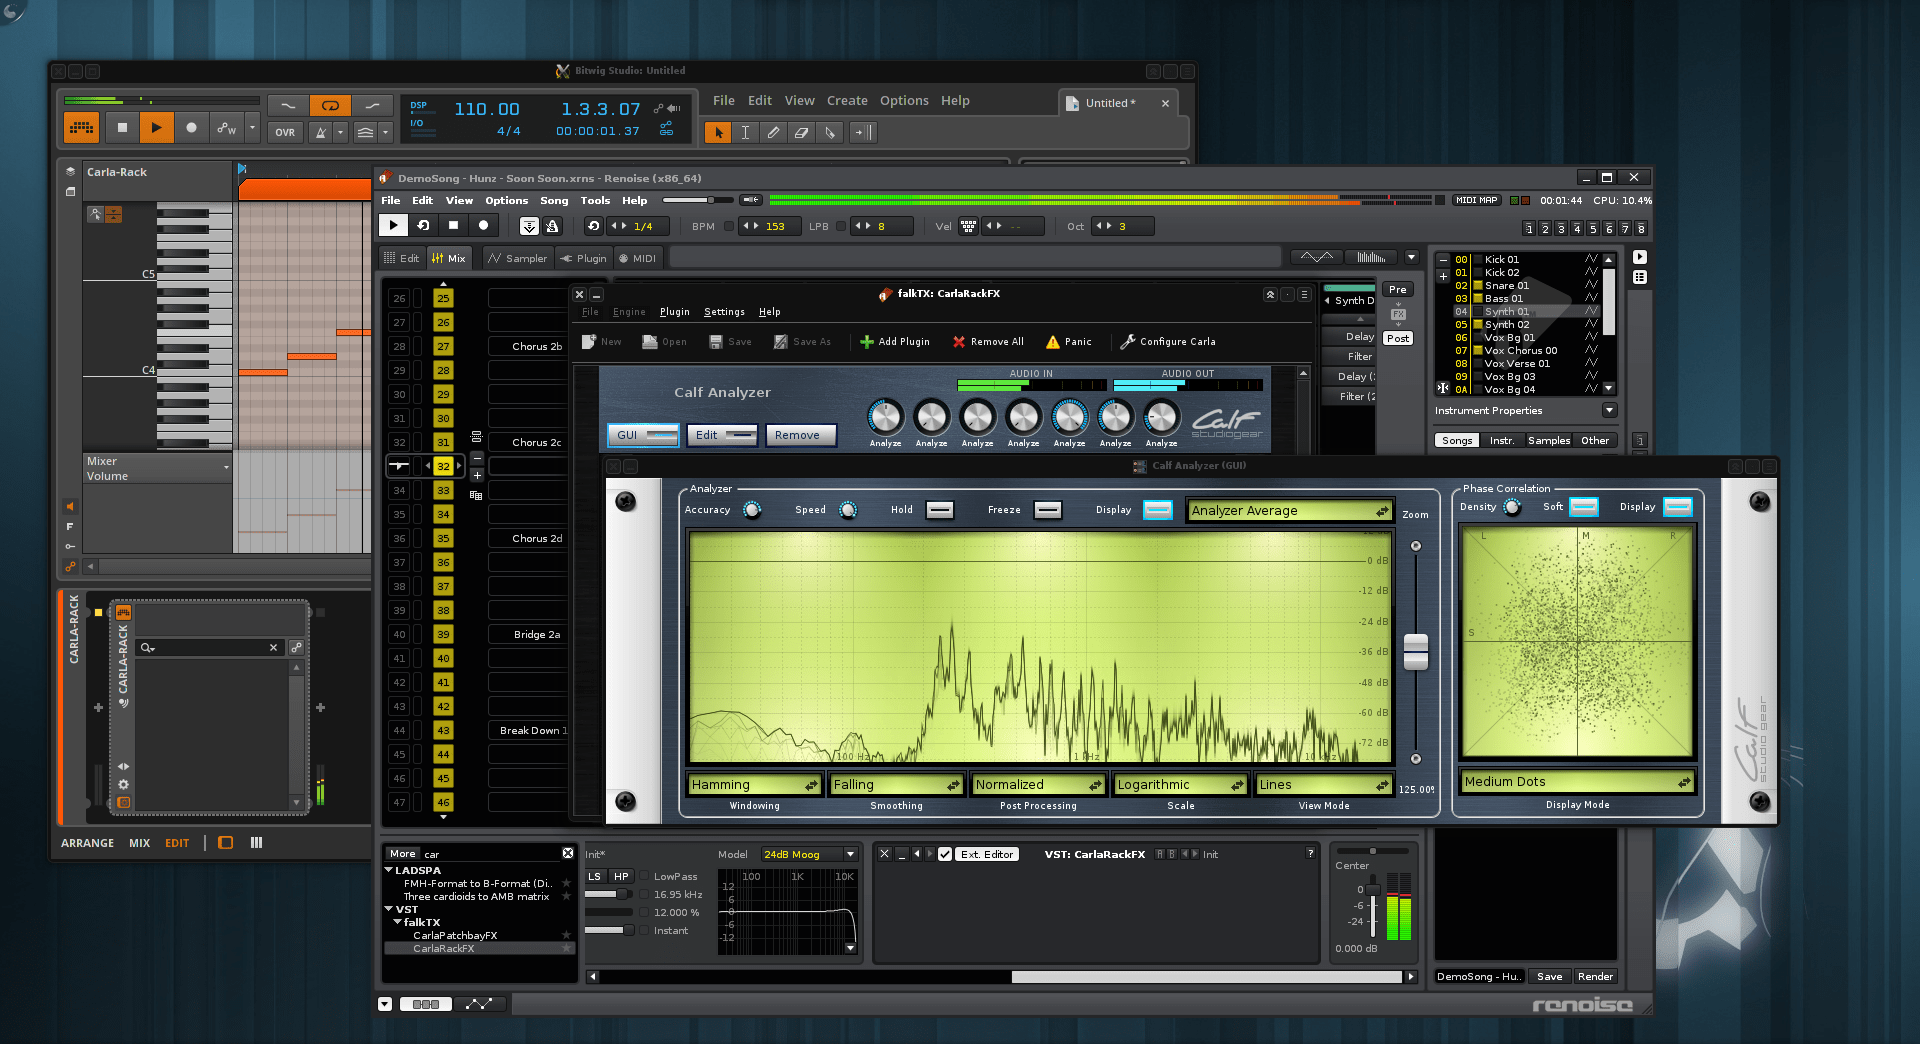This screenshot has width=1920, height=1044.
Task: Open the Tools menu in Renoise
Action: click(x=595, y=200)
